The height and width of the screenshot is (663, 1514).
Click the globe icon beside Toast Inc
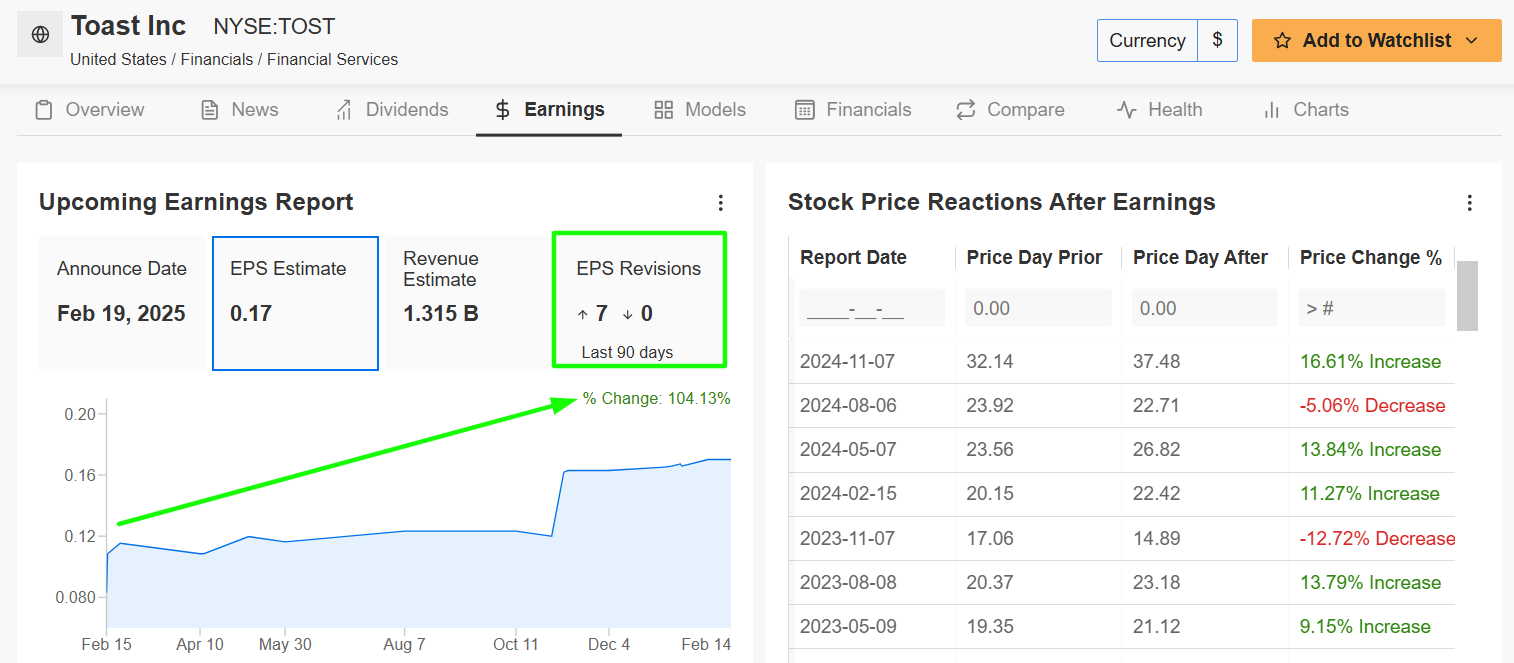(40, 35)
